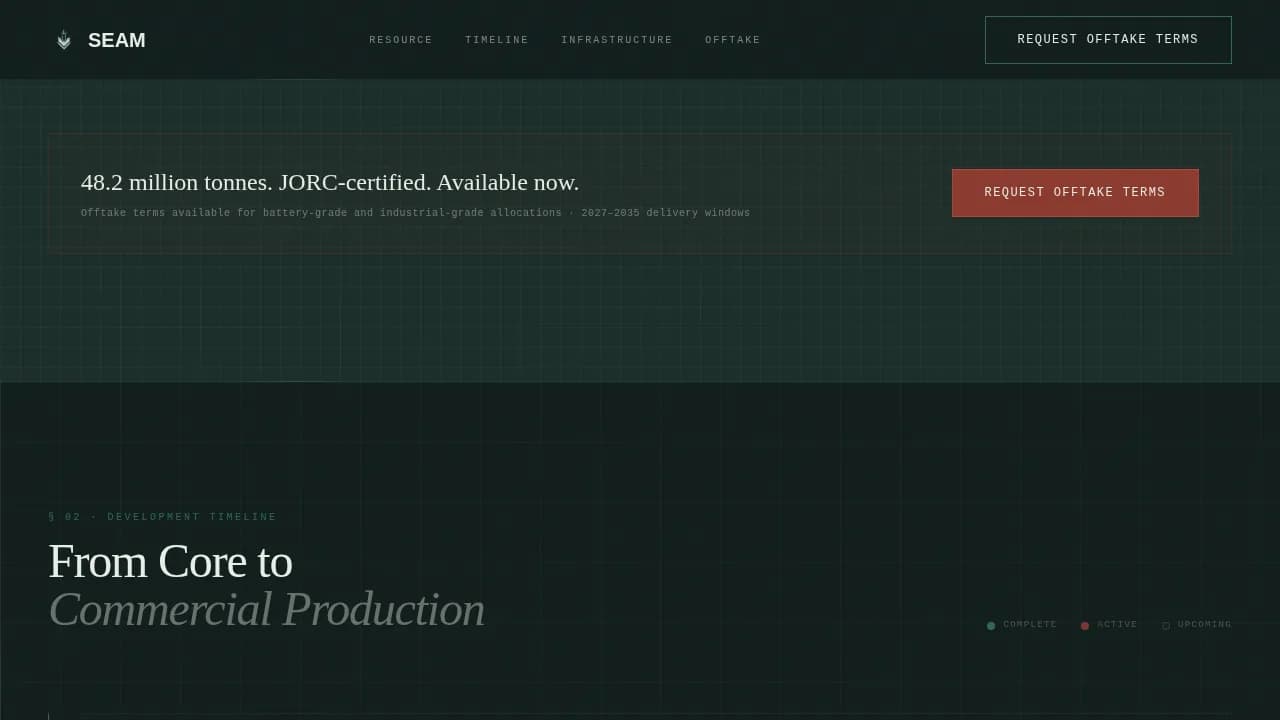The image size is (1280, 720).
Task: Click the JORC-certified text in the banner
Action: tap(354, 183)
